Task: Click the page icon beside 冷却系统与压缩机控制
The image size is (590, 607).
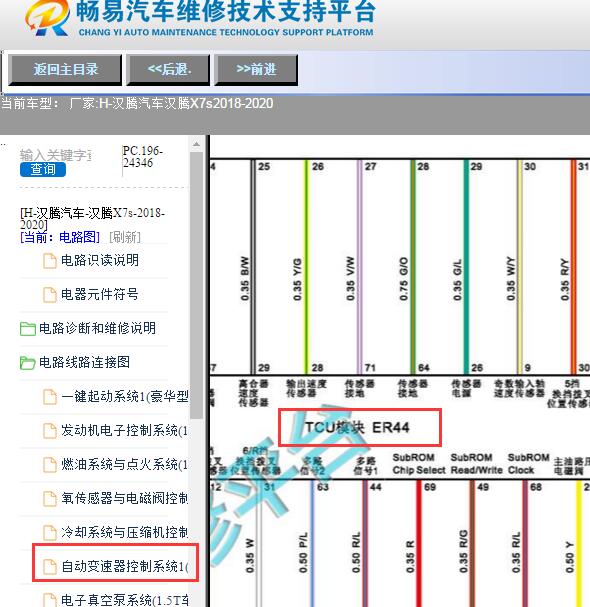Action: tap(50, 533)
